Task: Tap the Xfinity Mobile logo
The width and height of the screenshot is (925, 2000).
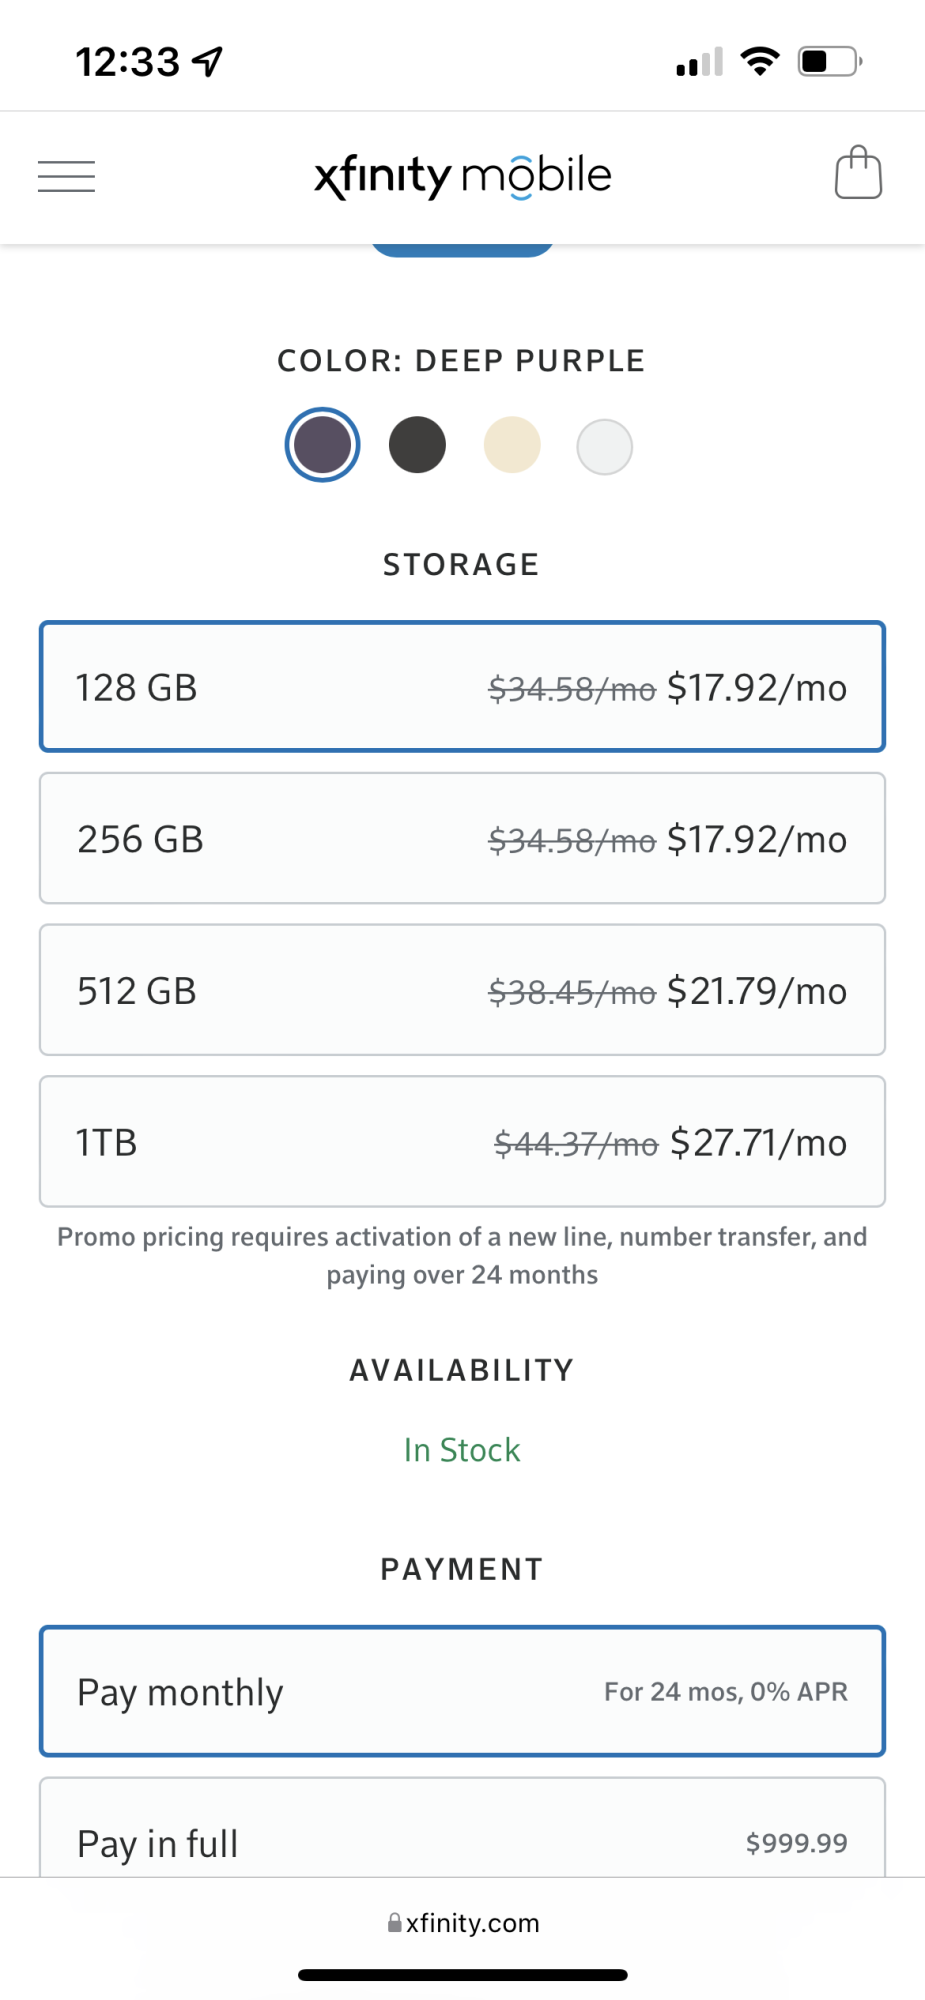Action: coord(462,176)
